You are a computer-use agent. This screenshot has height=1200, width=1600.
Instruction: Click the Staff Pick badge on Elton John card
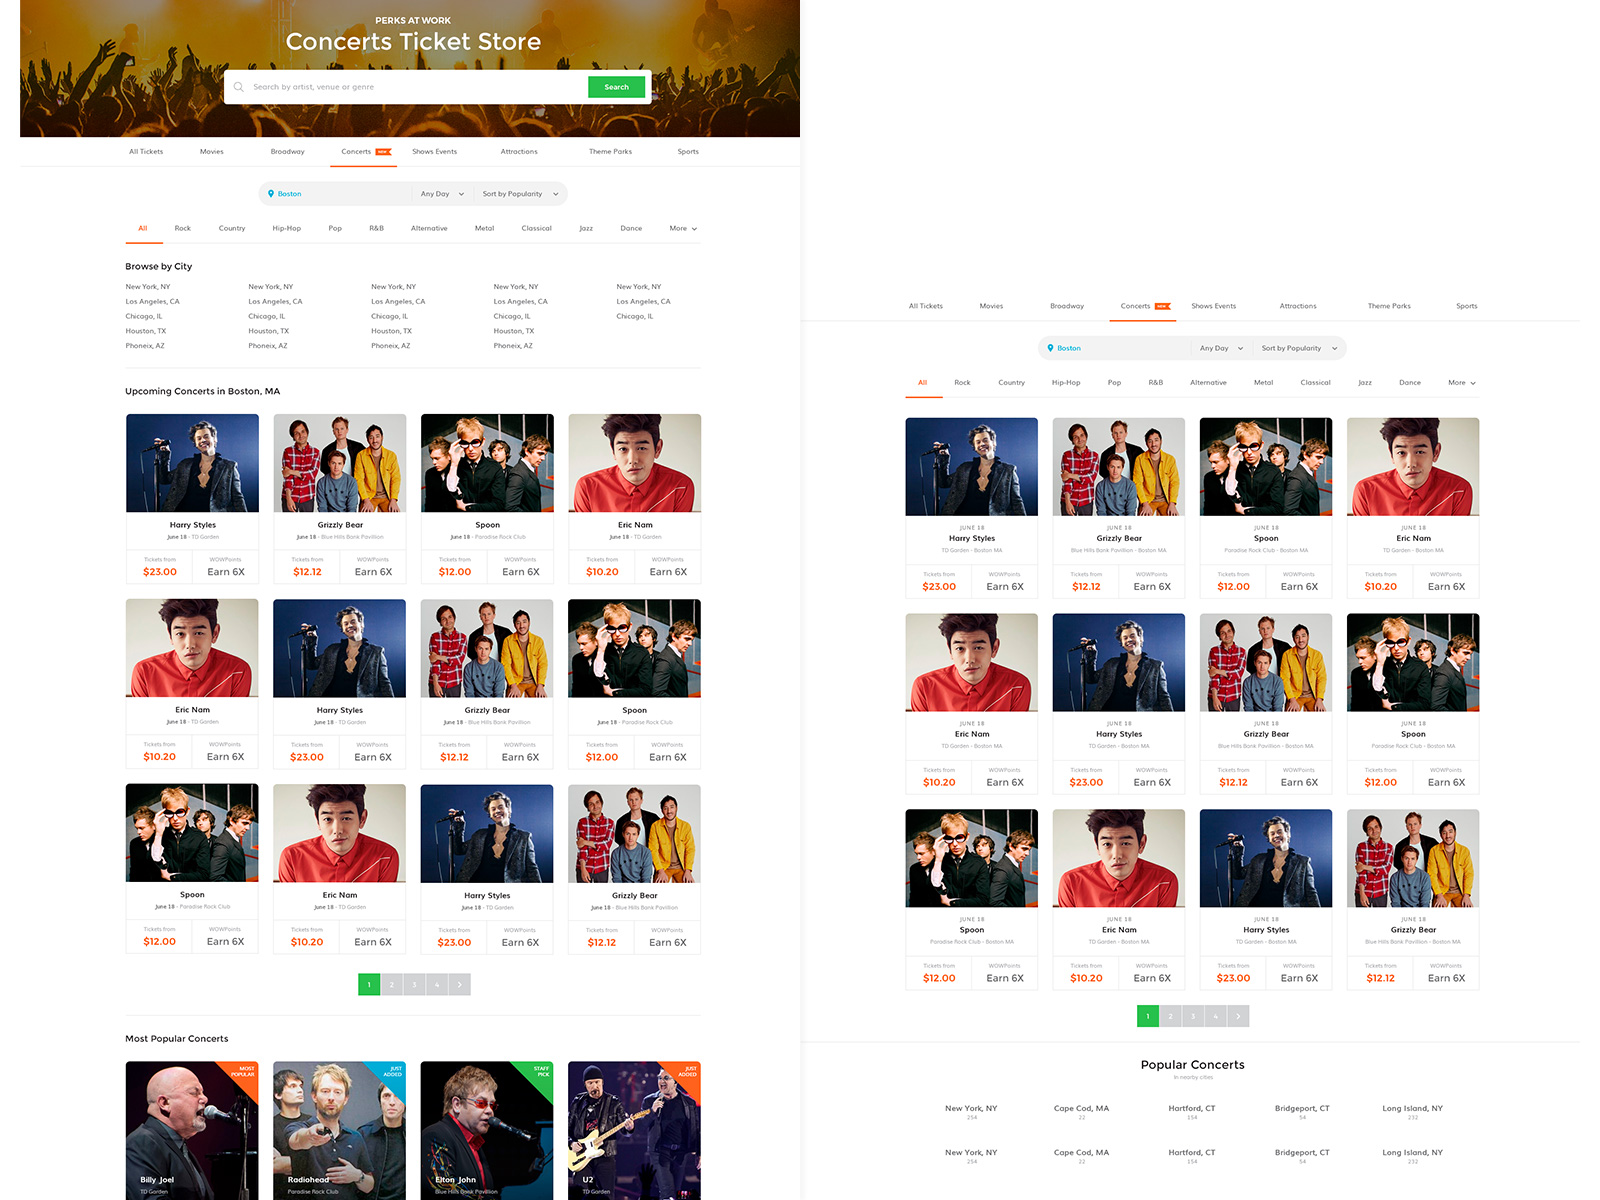541,1071
